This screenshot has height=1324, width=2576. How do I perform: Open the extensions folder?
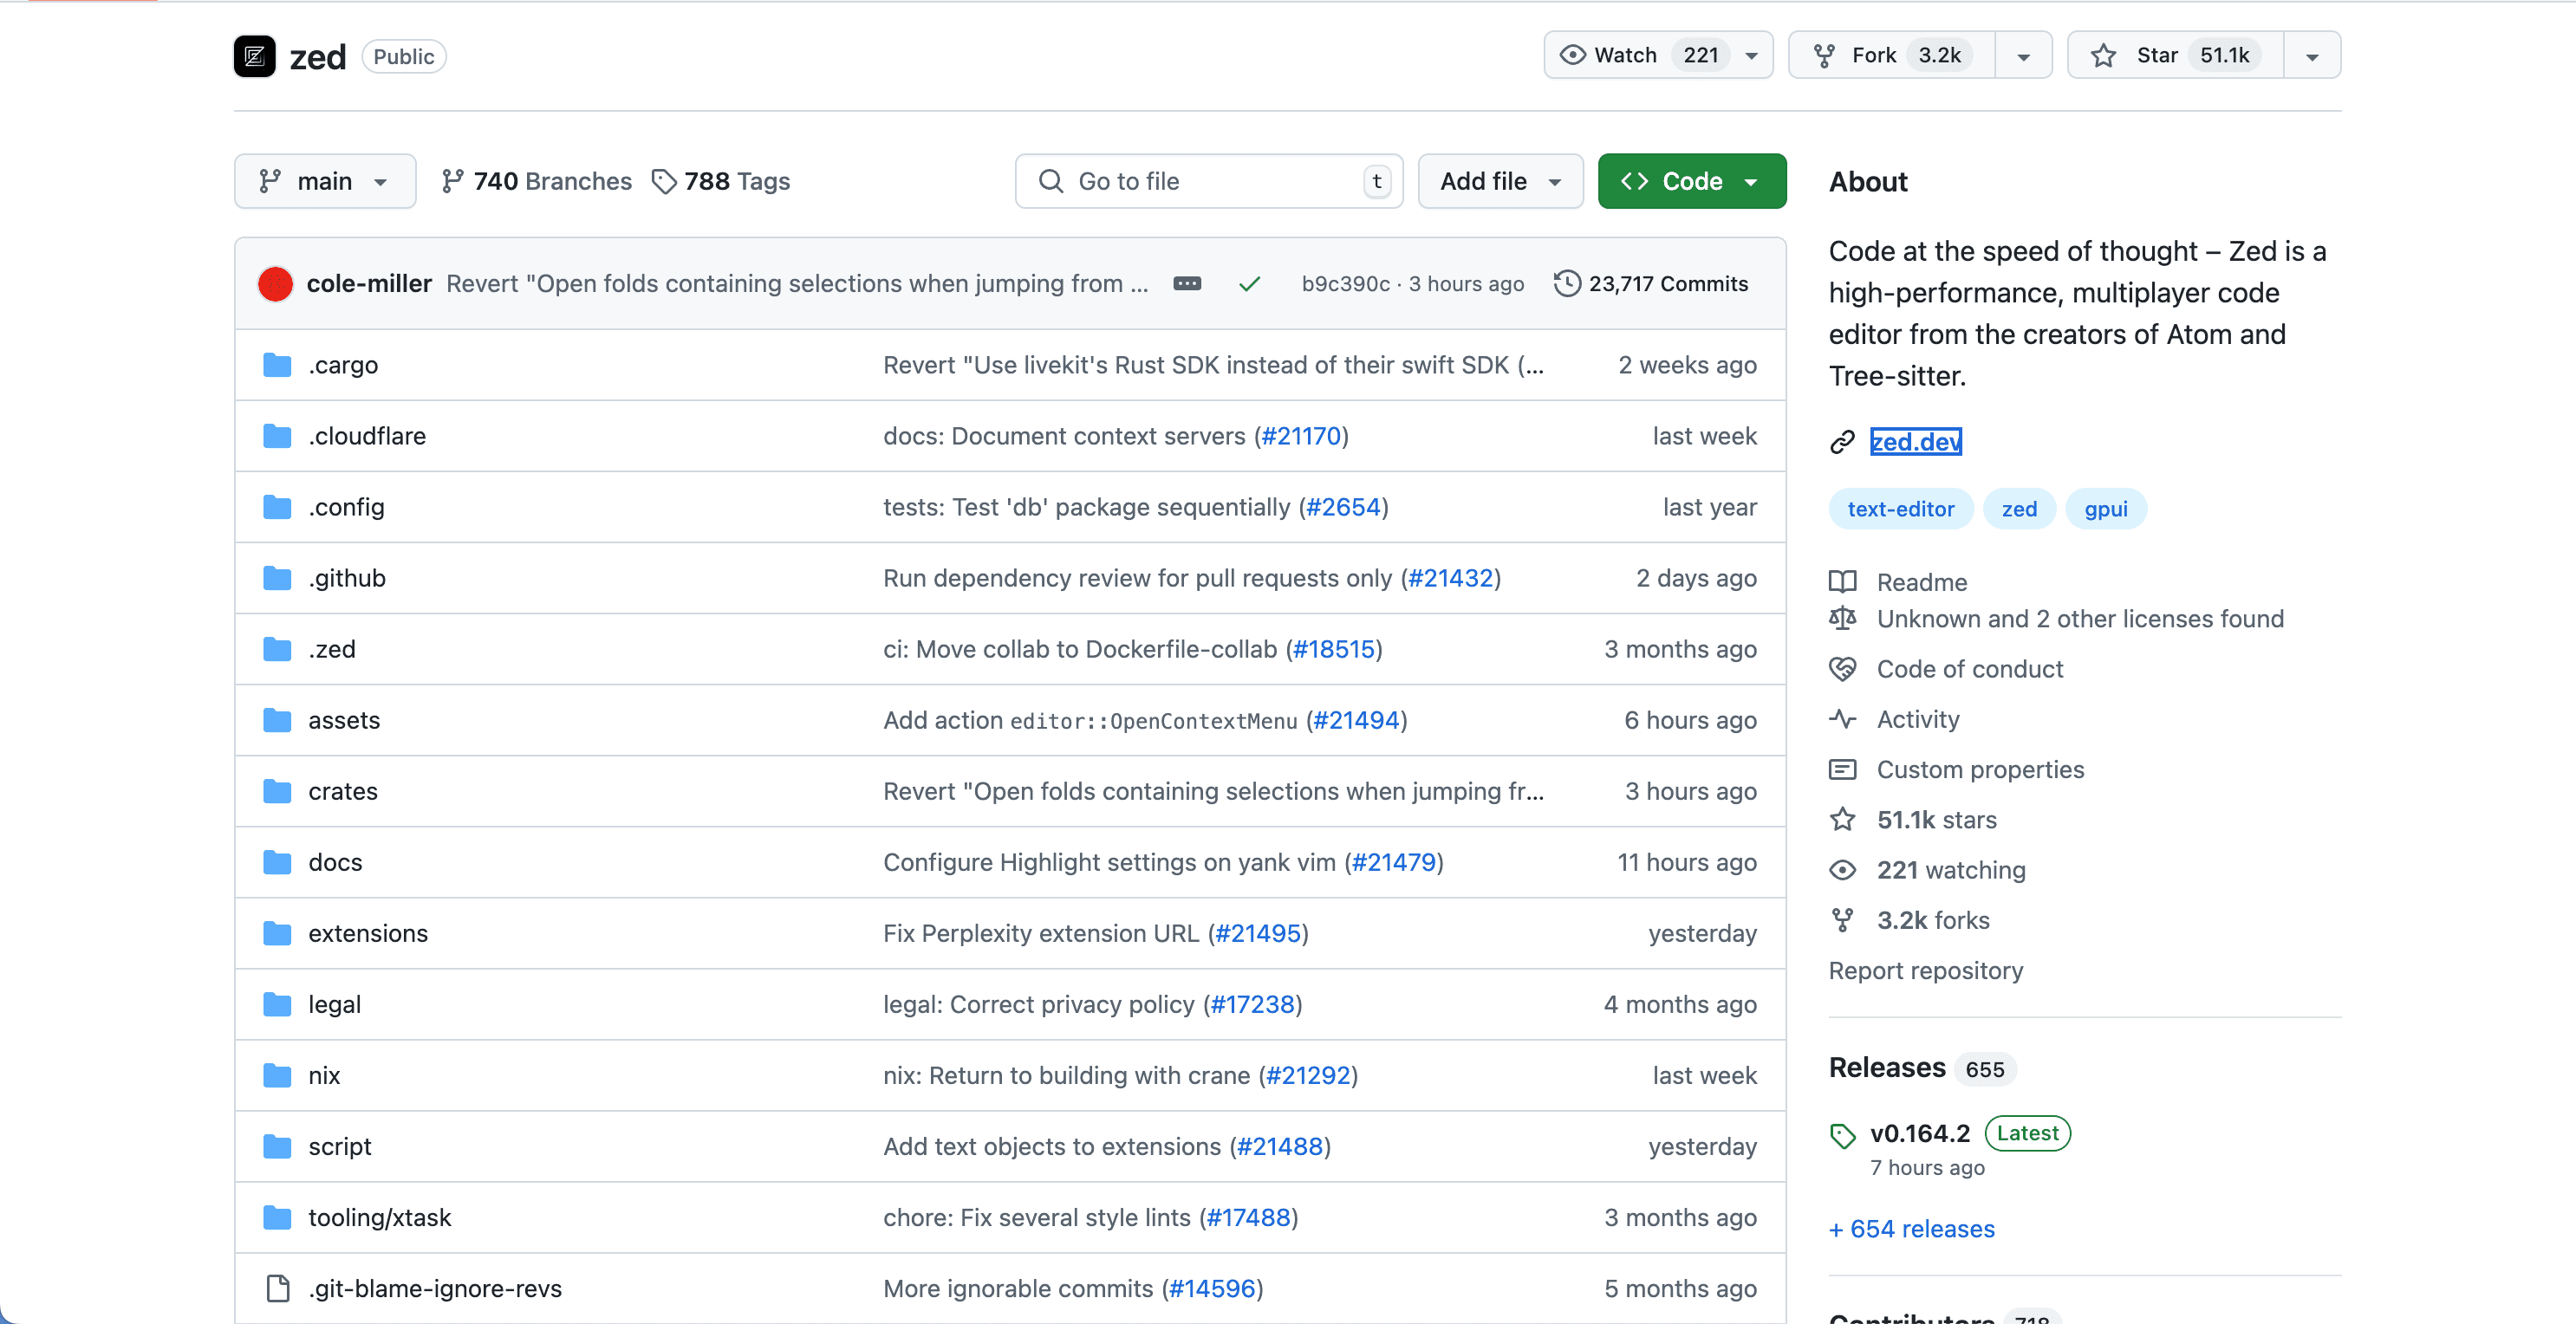(367, 932)
